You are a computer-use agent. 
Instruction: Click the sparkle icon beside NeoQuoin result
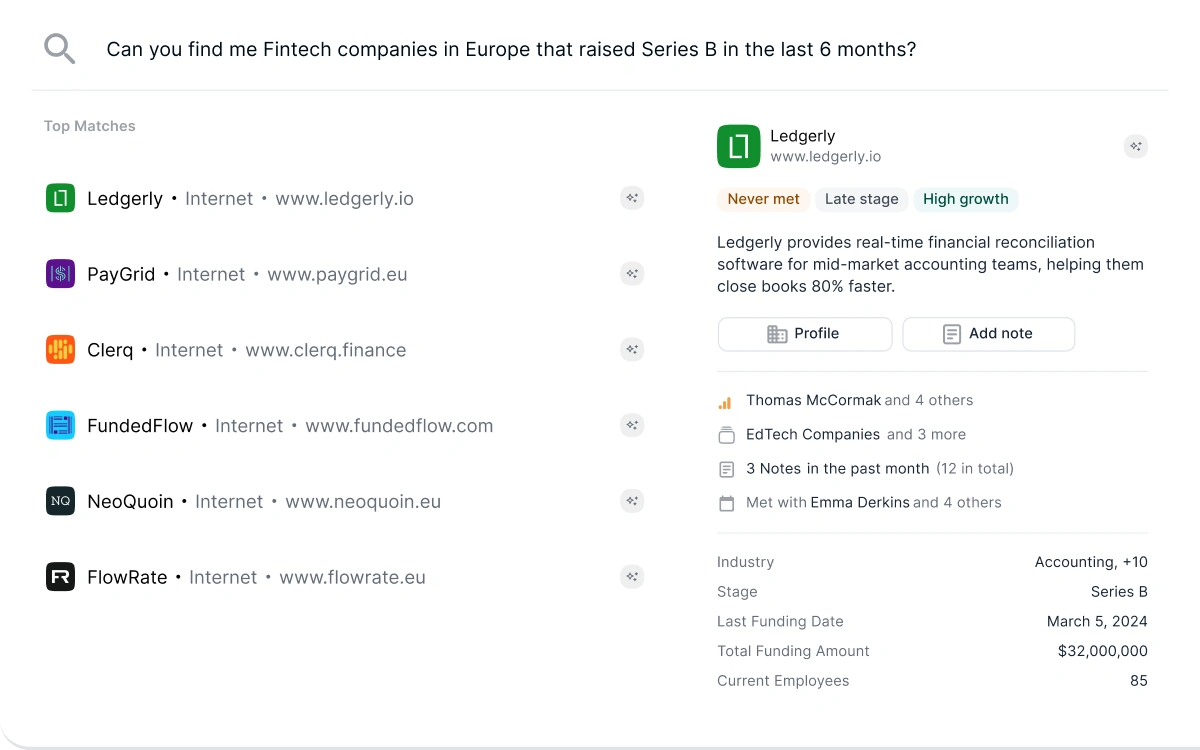click(x=632, y=501)
